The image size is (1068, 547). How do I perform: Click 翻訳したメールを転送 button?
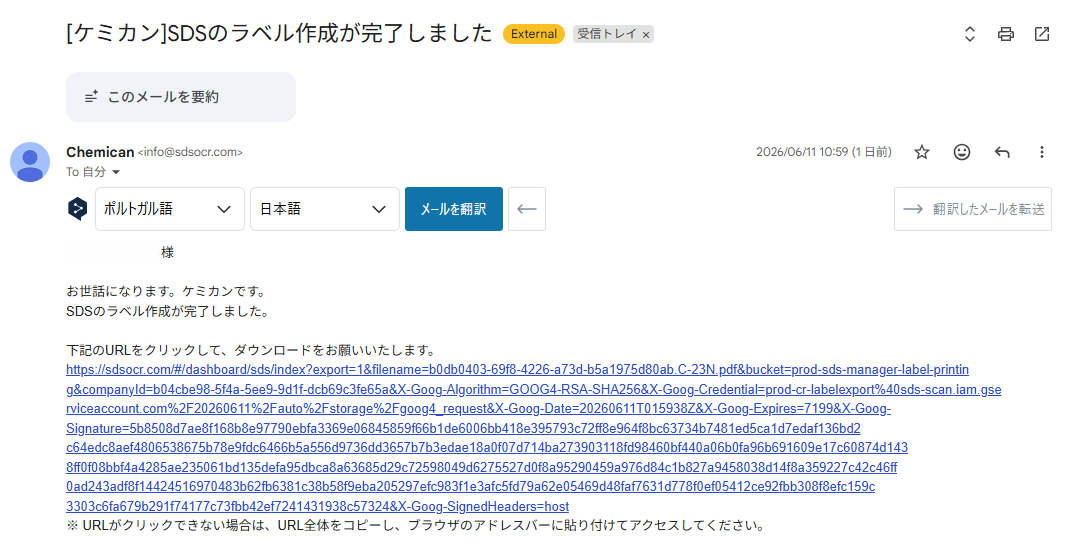pos(973,209)
